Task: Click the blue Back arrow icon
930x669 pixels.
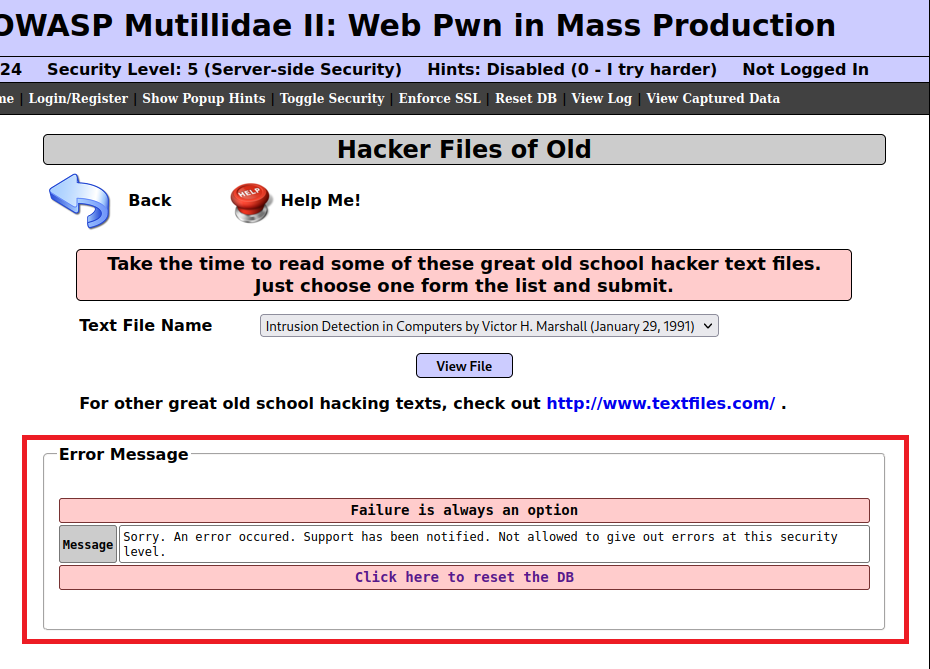Action: point(79,201)
